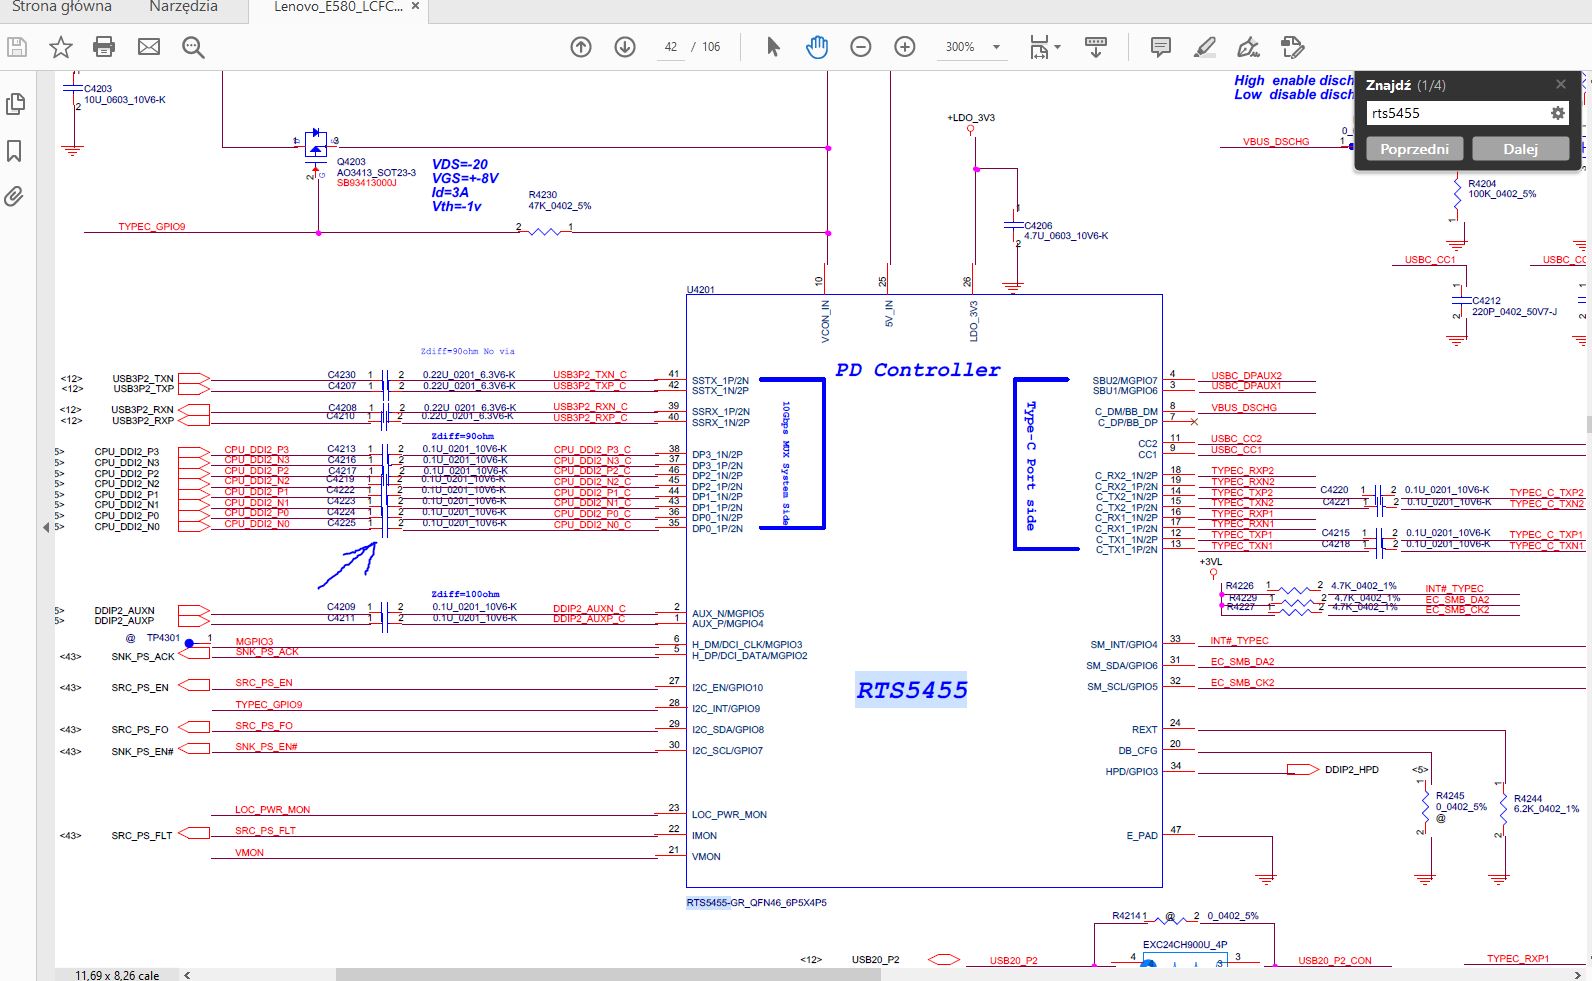
Task: Click the EXC24CH900U_4P component label
Action: 1185,945
